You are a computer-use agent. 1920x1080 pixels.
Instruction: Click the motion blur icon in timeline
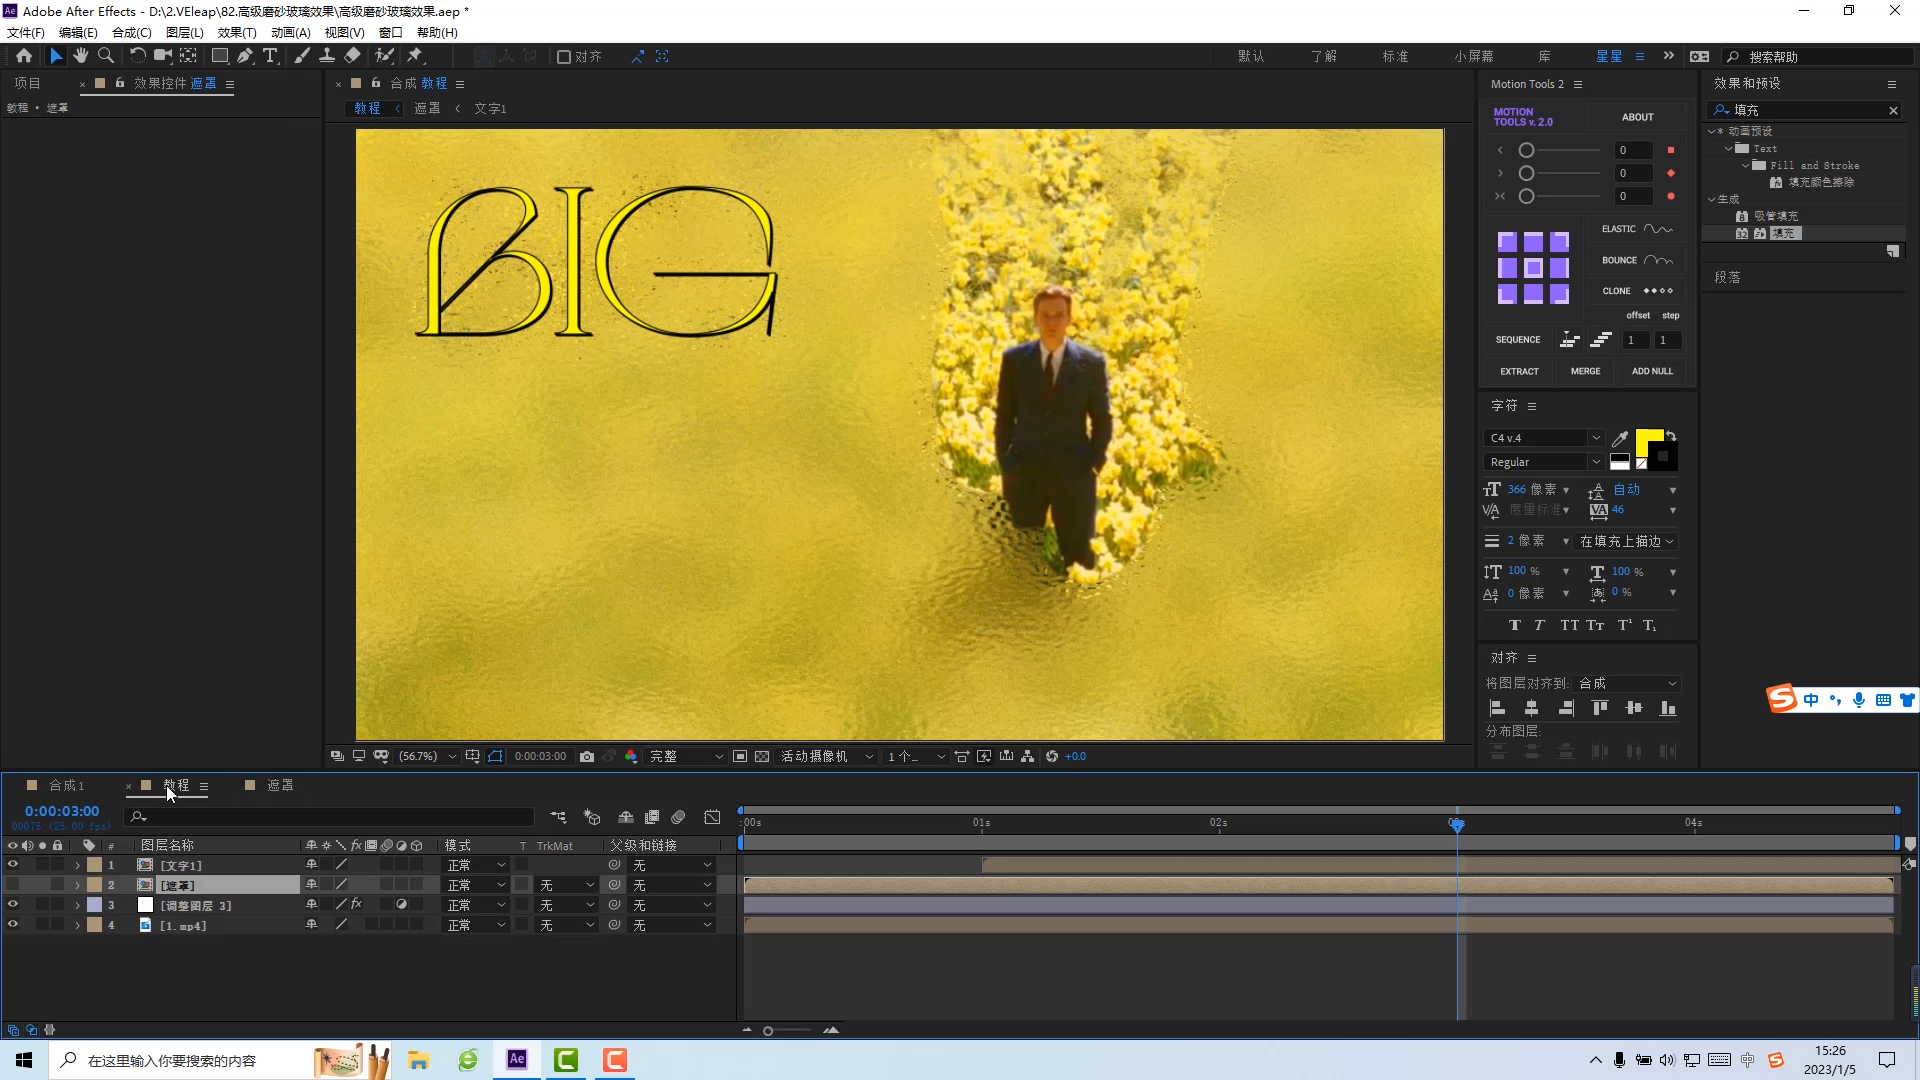tap(678, 818)
